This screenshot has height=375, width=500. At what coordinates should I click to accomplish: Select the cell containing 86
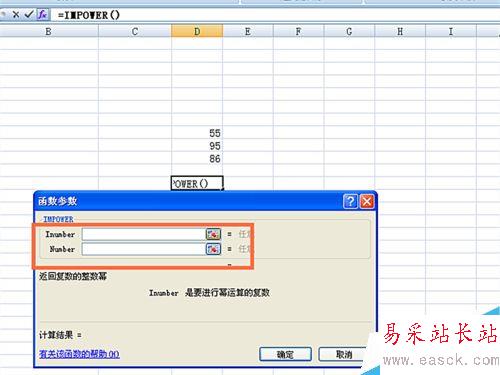click(x=197, y=158)
